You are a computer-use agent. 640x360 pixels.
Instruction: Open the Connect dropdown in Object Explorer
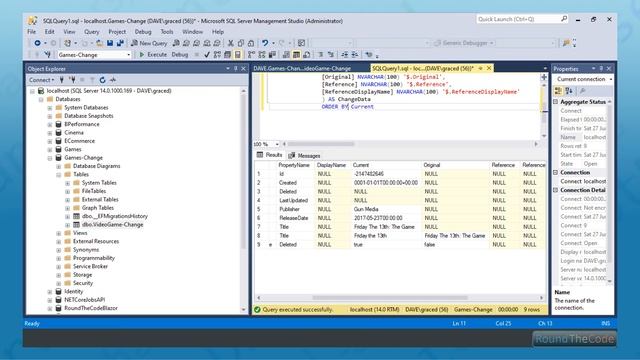click(x=42, y=80)
